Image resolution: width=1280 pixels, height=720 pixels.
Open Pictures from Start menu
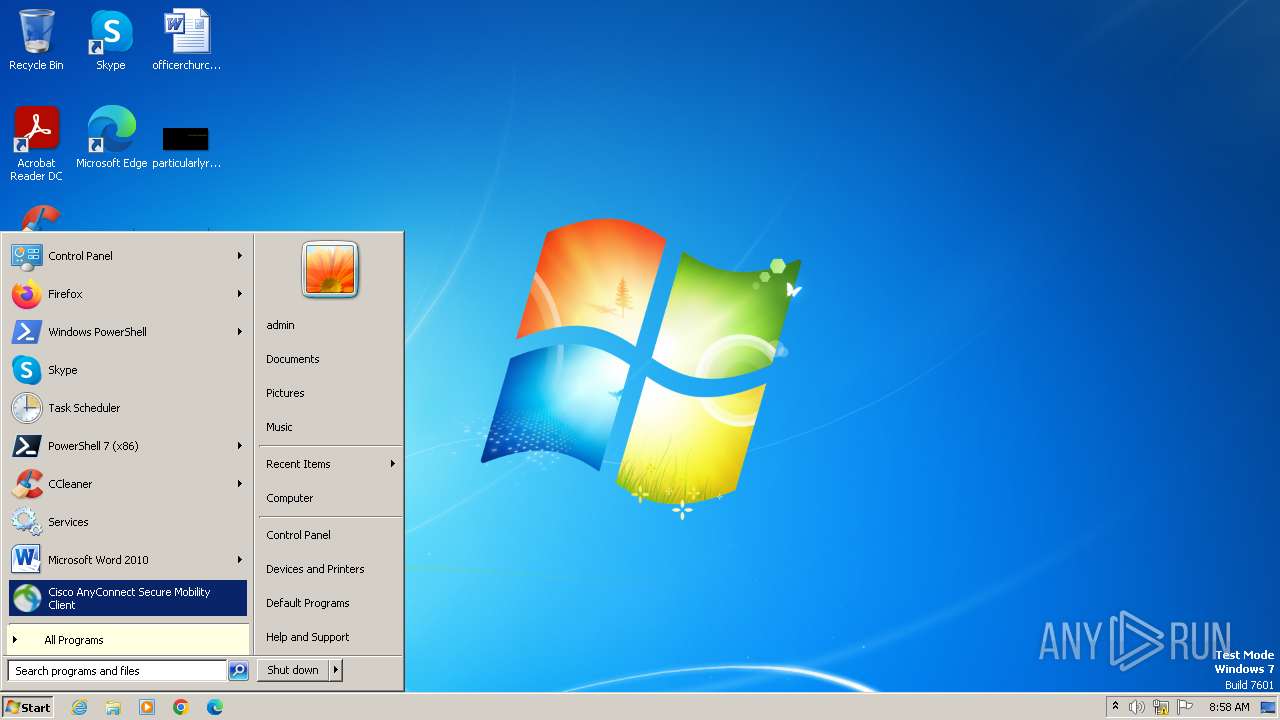coord(285,393)
